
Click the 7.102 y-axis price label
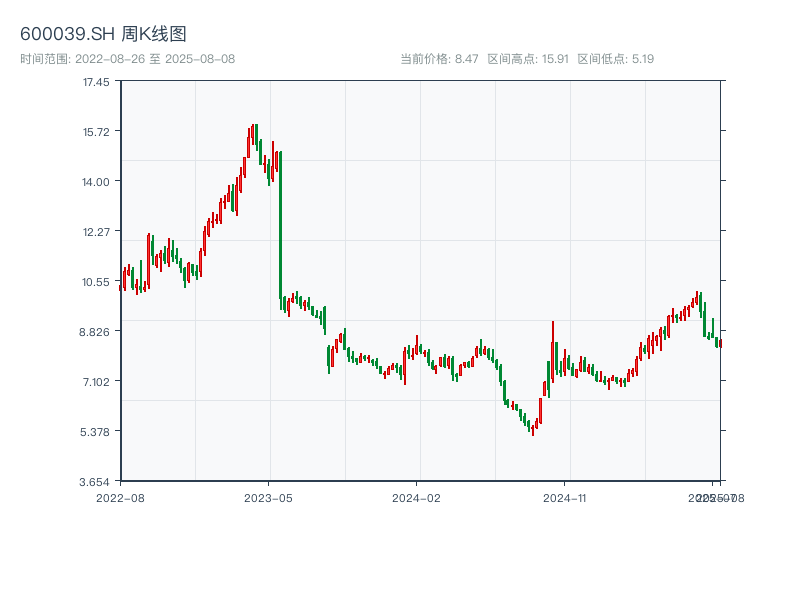click(x=96, y=382)
